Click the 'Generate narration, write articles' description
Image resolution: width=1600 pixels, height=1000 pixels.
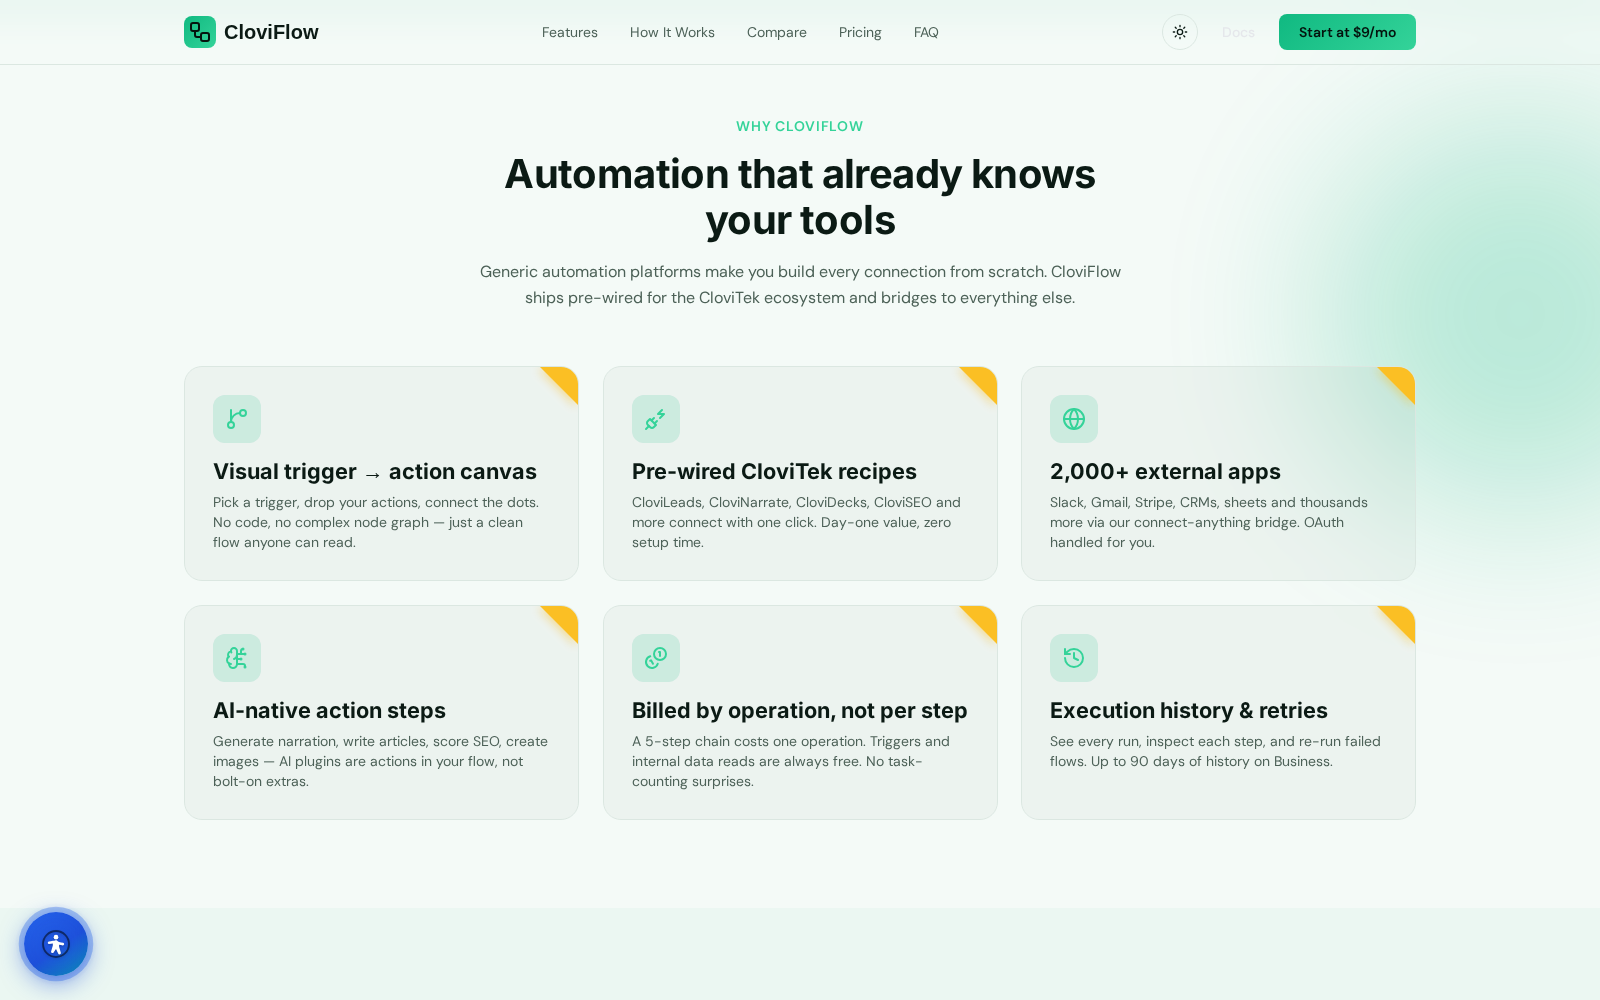click(x=380, y=761)
